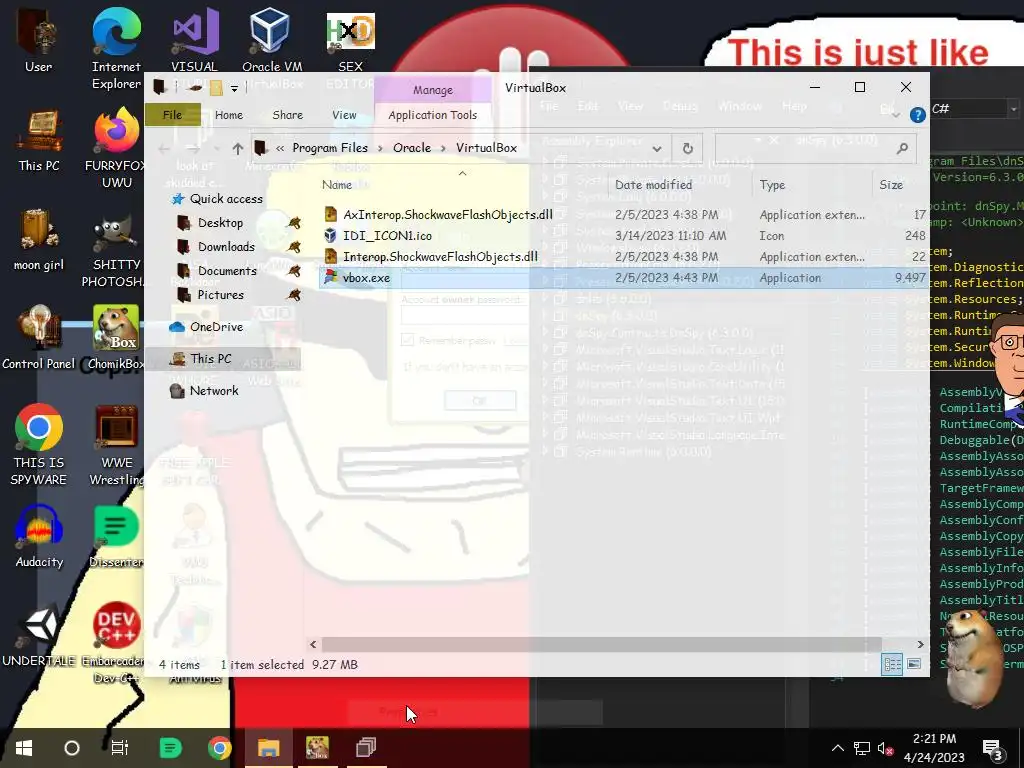The image size is (1024, 768).
Task: Select Network in navigation pane
Action: click(x=214, y=391)
